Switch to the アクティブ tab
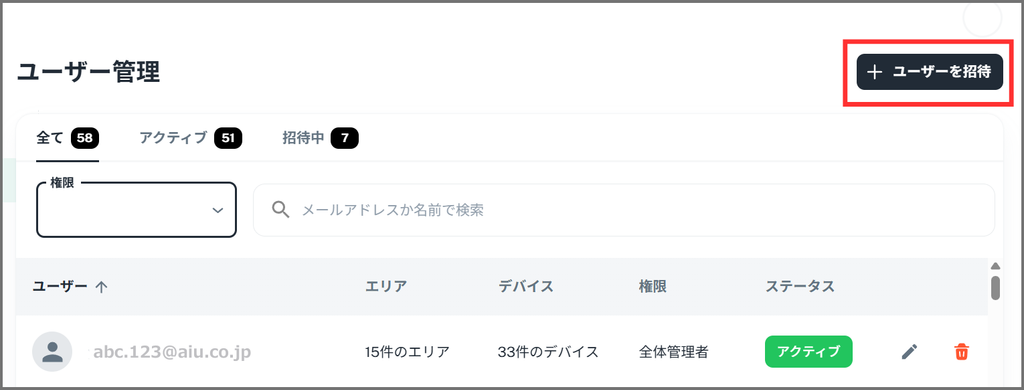 pos(191,138)
